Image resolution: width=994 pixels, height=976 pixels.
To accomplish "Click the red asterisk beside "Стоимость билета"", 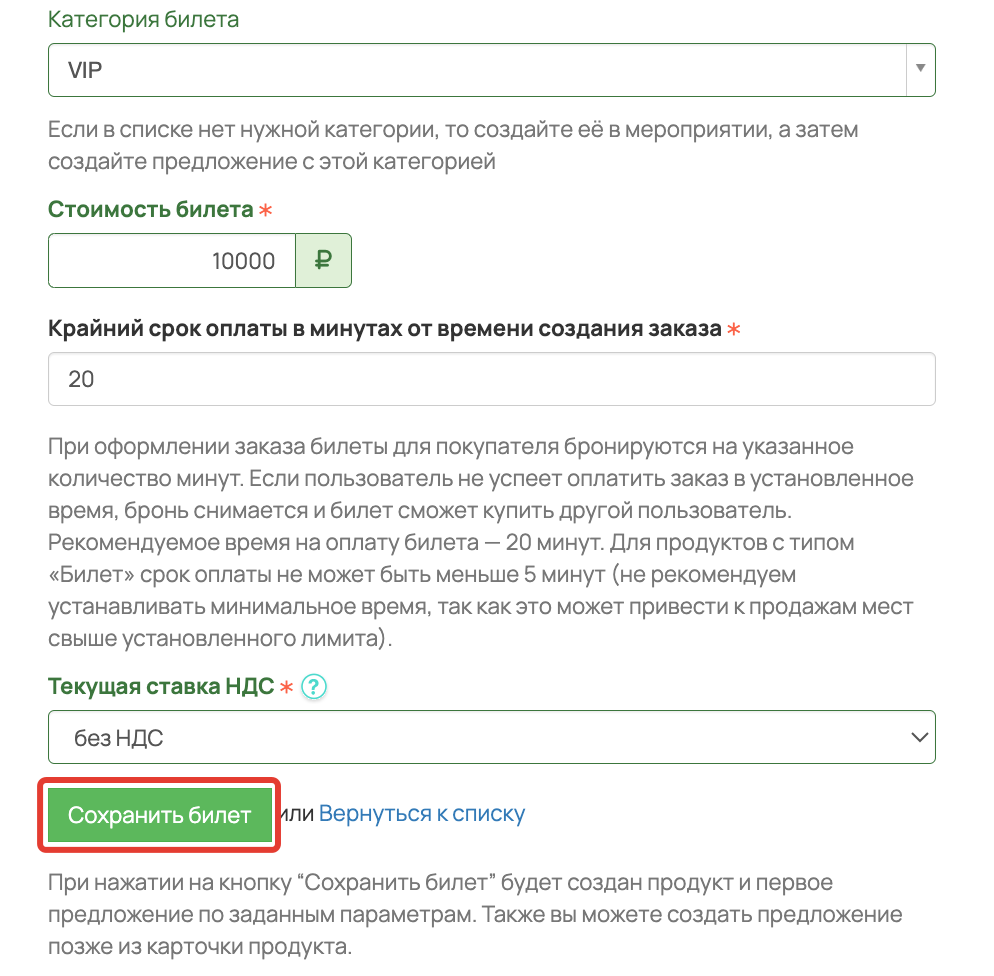I will pyautogui.click(x=266, y=209).
